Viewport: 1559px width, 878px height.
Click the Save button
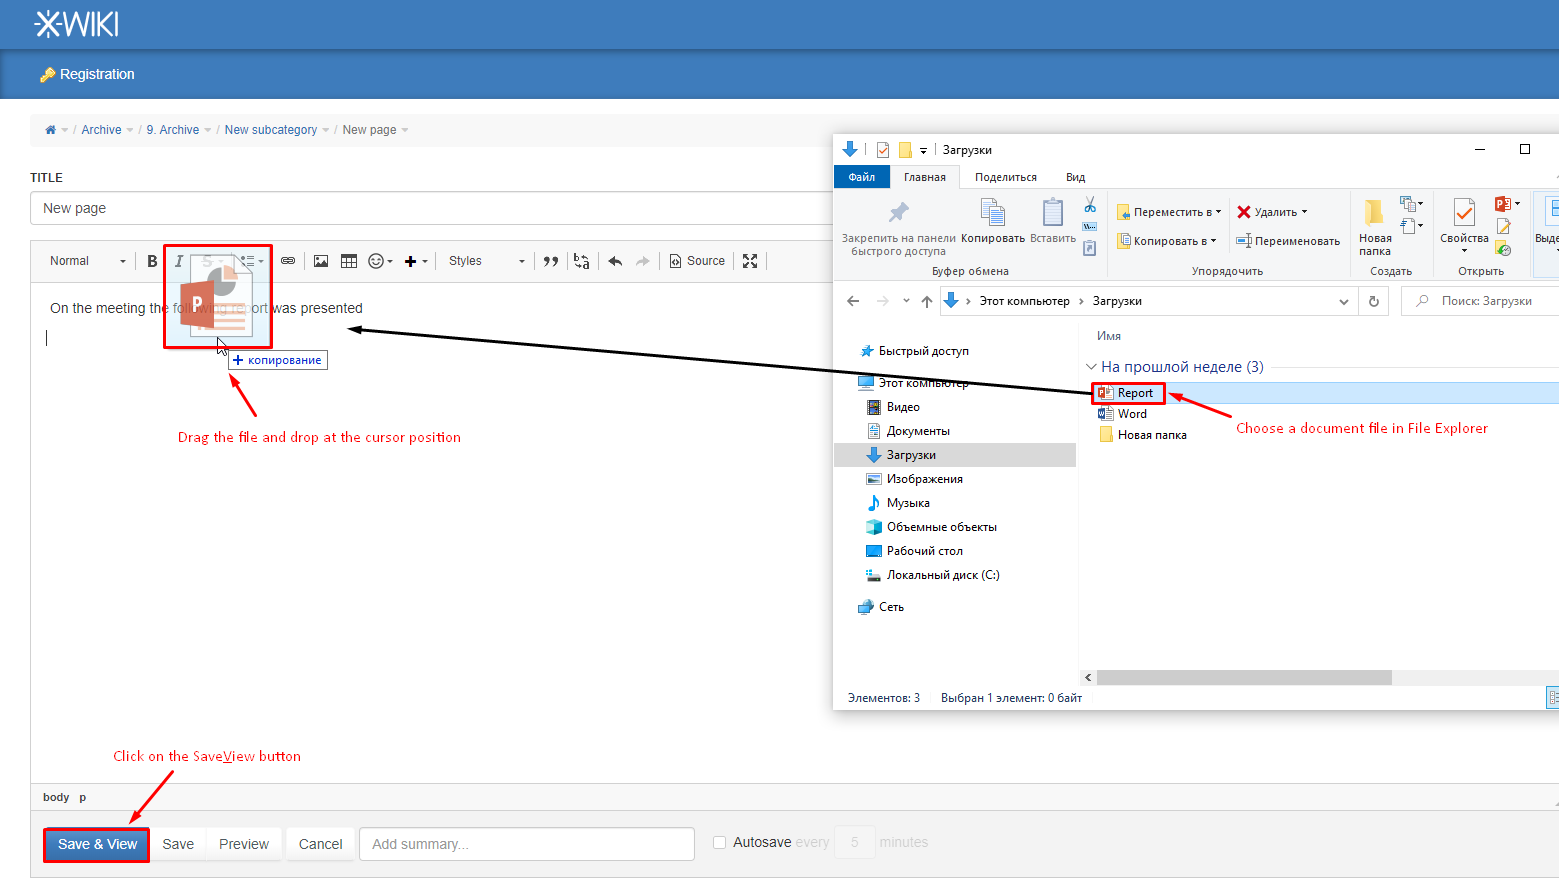(178, 844)
